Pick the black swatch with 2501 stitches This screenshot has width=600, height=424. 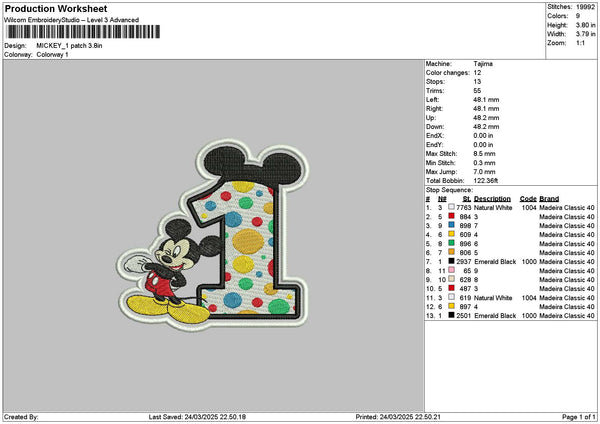pyautogui.click(x=452, y=315)
